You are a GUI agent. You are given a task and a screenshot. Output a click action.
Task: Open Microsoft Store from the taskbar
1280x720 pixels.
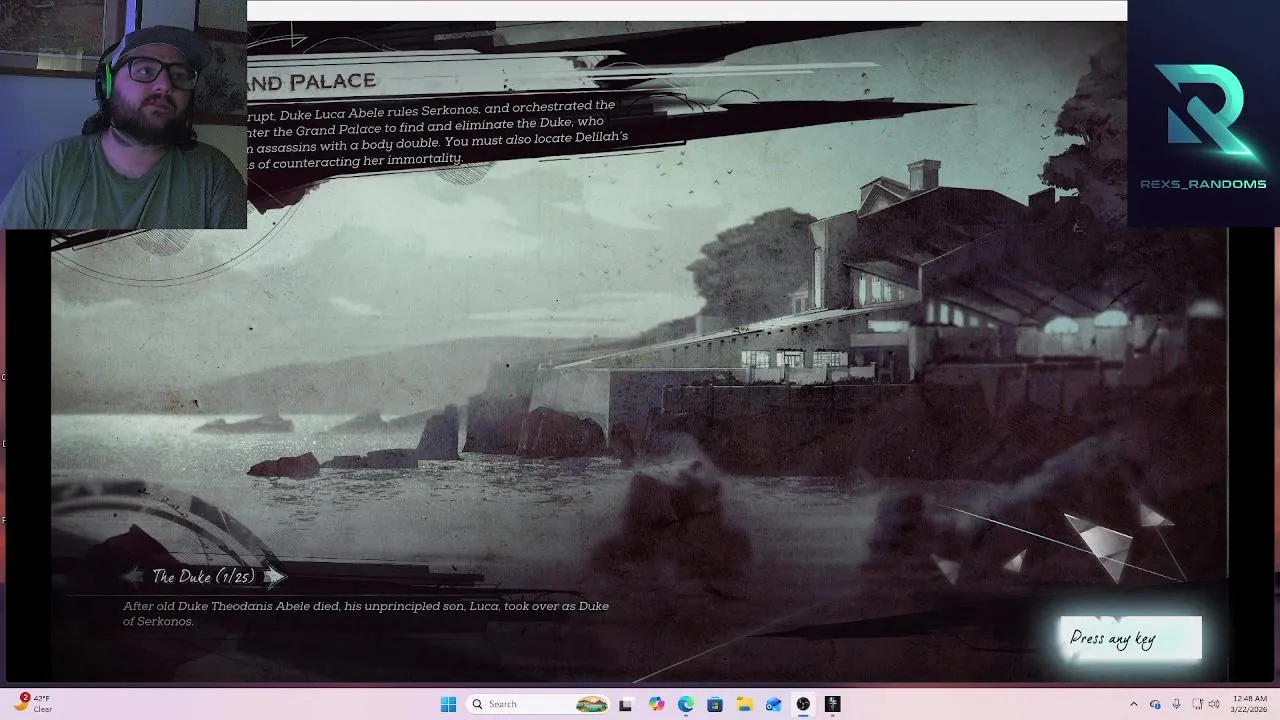pyautogui.click(x=715, y=704)
